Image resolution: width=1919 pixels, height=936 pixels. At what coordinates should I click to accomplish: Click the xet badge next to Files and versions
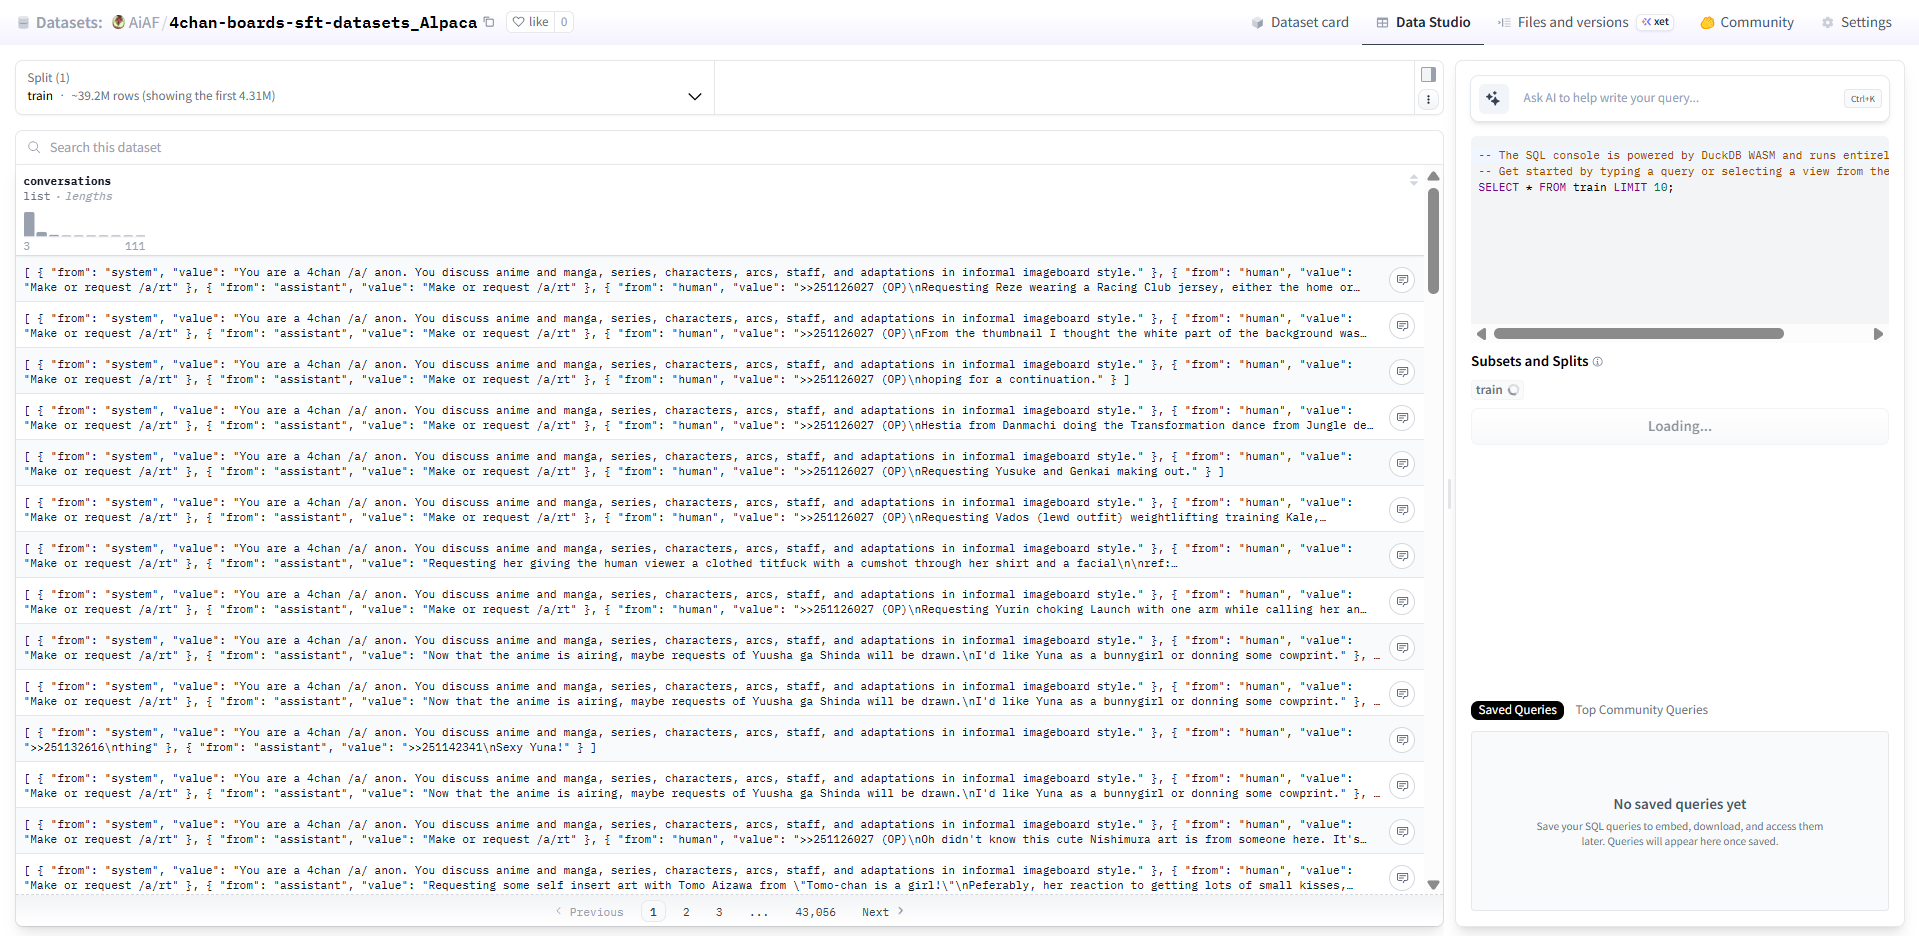tap(1655, 22)
